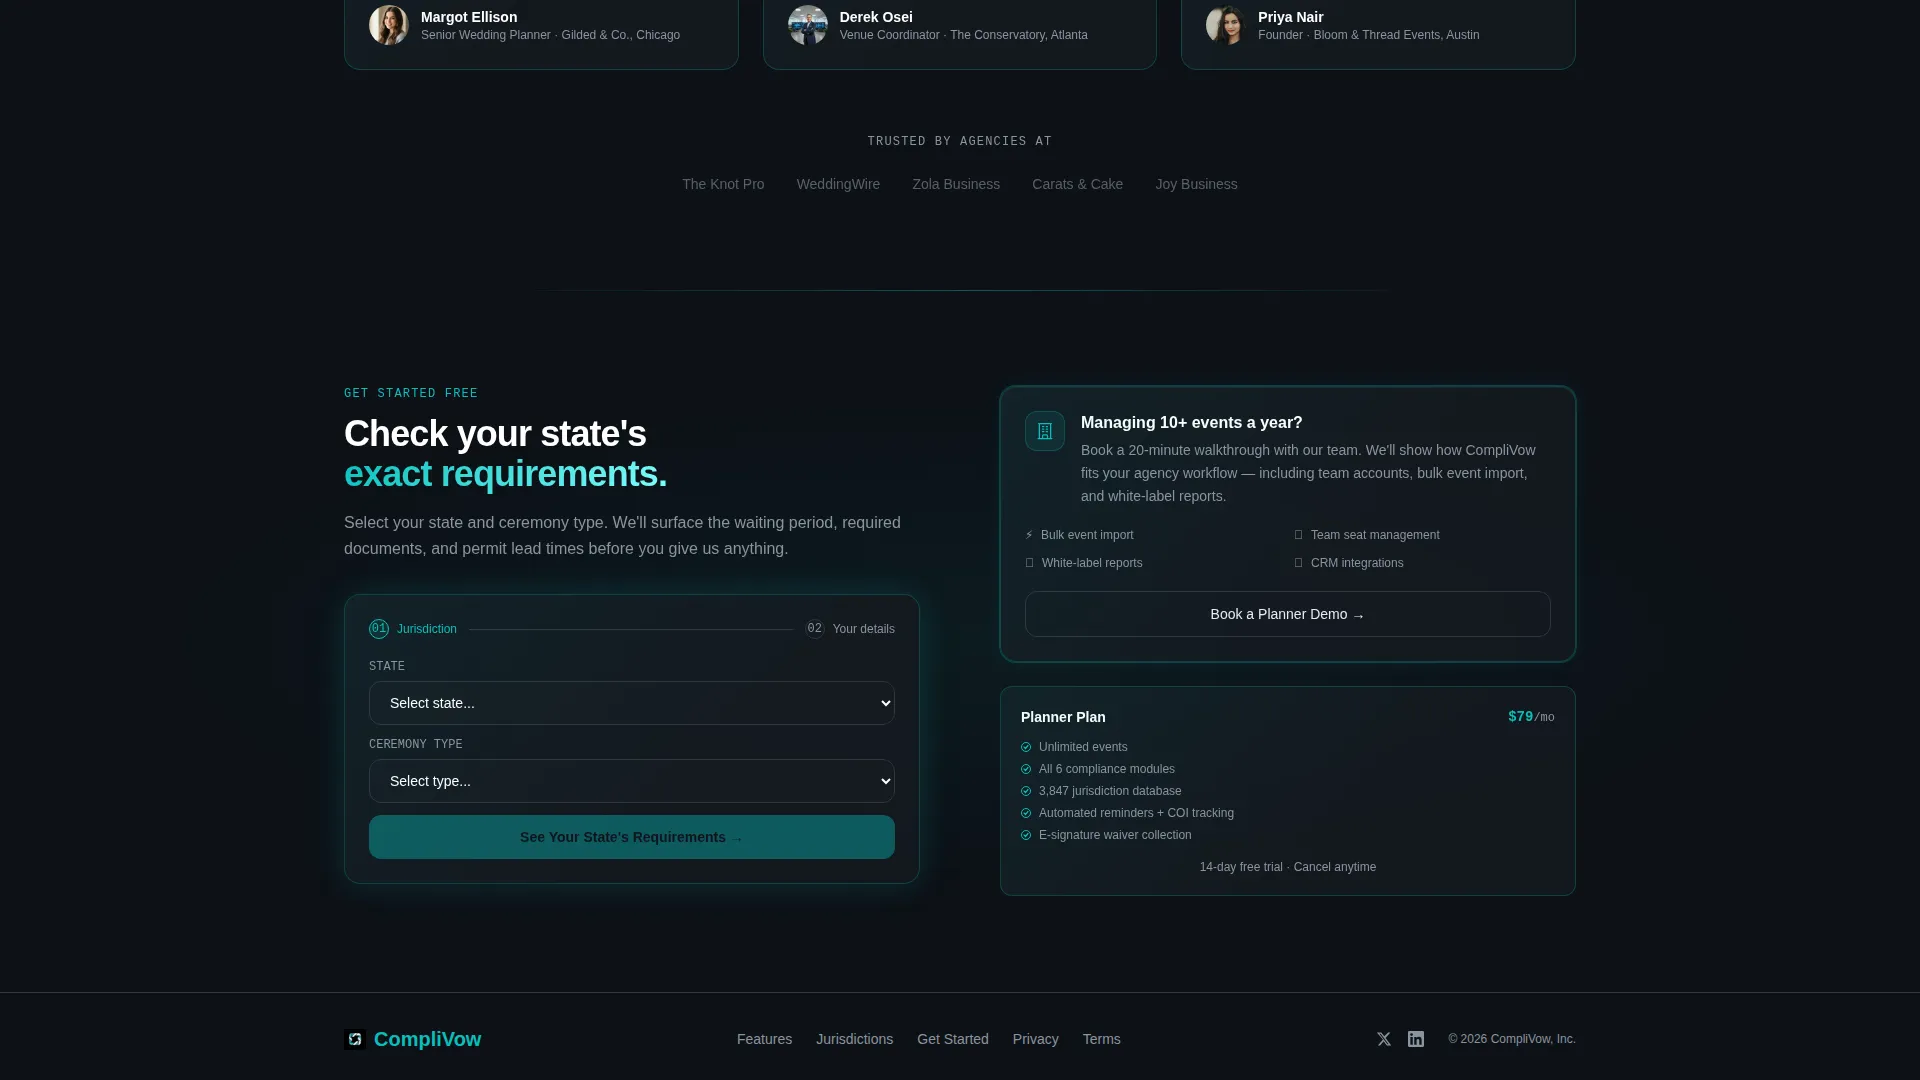Click the step 01 Jurisdiction circle indicator
The width and height of the screenshot is (1920, 1080).
click(379, 629)
